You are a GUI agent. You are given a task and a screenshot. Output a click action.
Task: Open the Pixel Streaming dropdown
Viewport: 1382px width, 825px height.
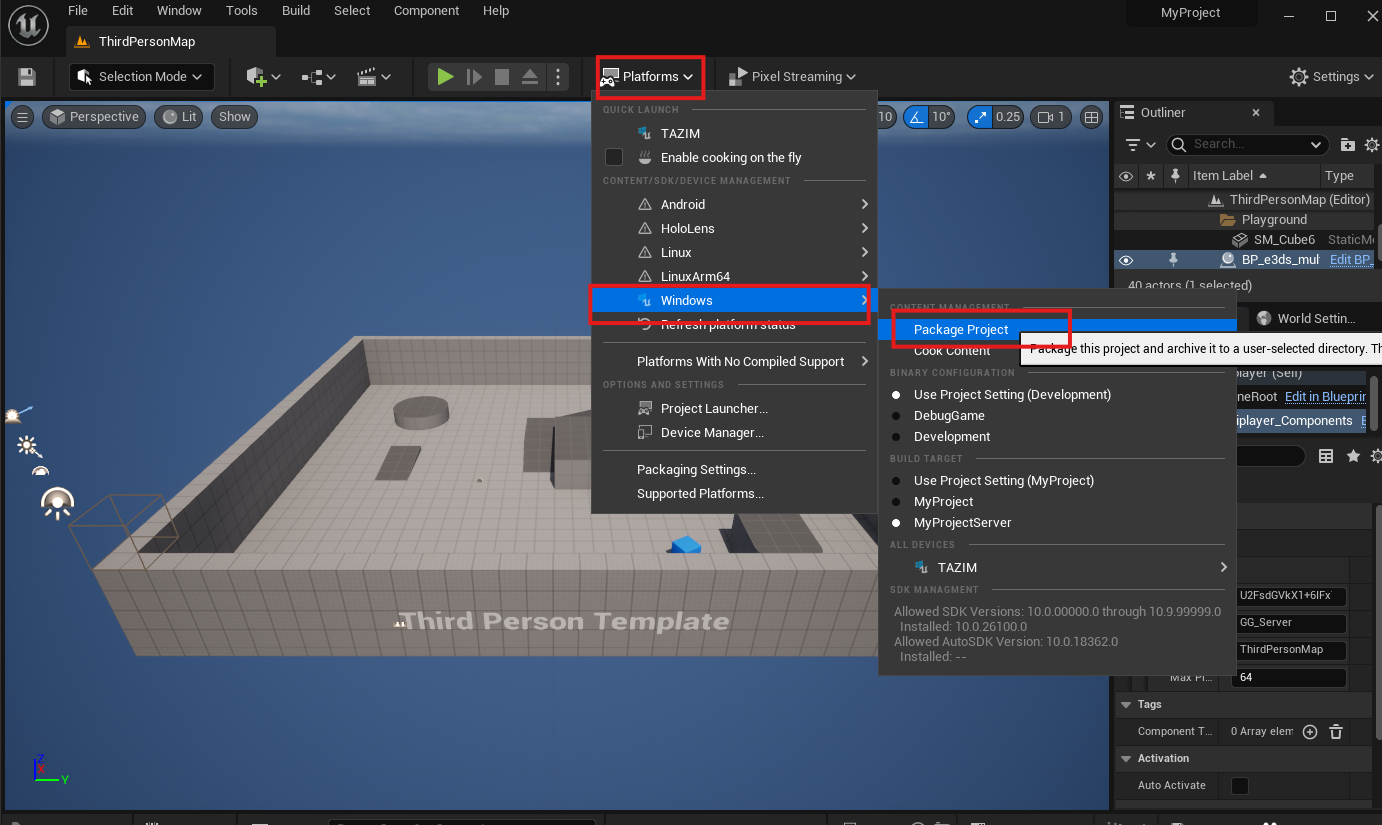coord(793,77)
